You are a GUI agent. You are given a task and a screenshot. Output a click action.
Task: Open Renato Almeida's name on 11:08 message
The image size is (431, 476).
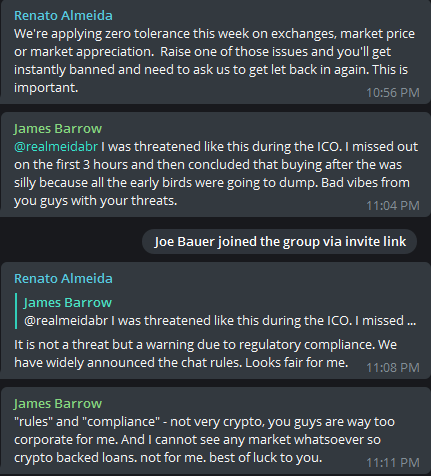coord(63,279)
